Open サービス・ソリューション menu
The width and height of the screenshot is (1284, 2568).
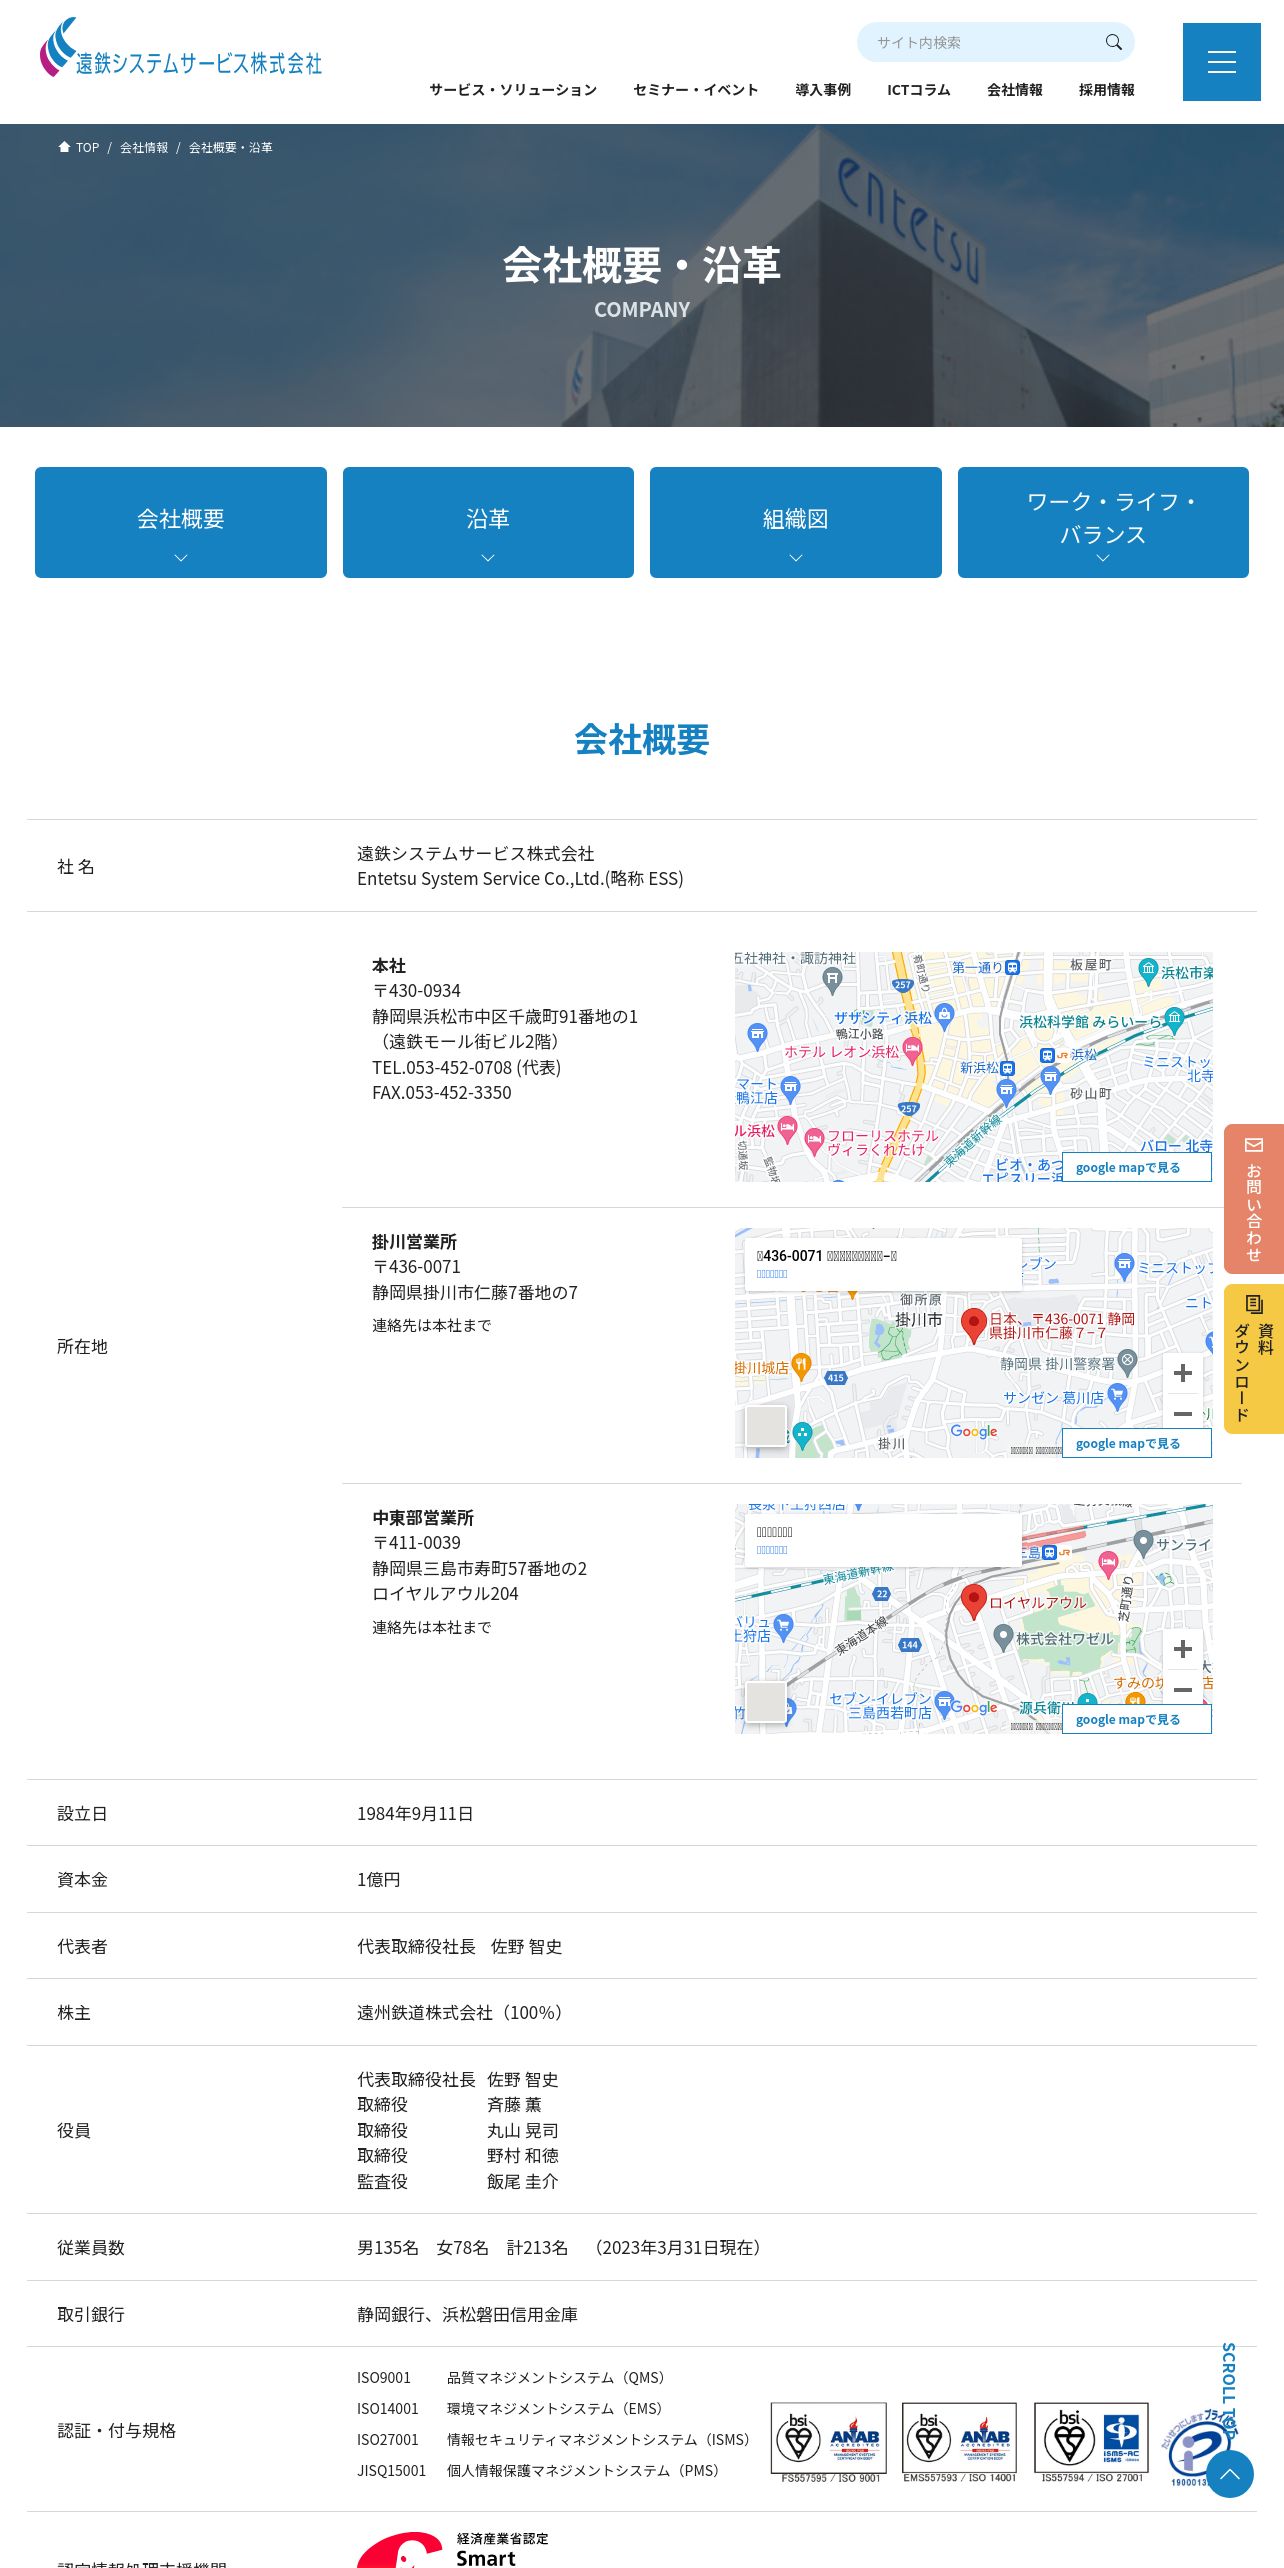coord(513,90)
